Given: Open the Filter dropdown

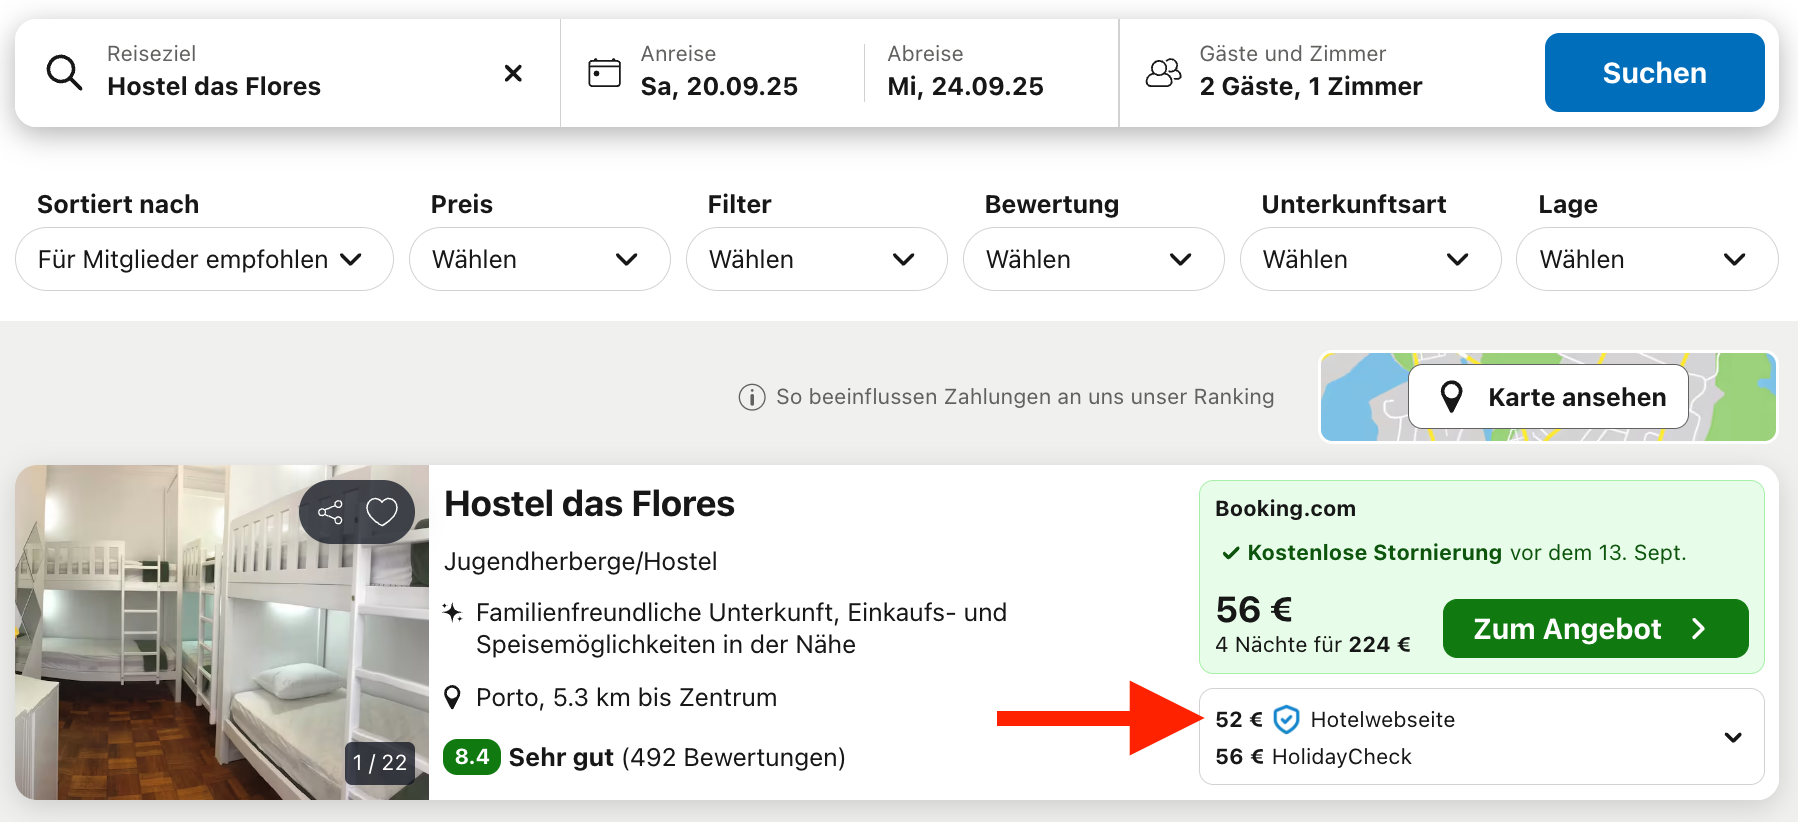Looking at the screenshot, I should [x=816, y=259].
